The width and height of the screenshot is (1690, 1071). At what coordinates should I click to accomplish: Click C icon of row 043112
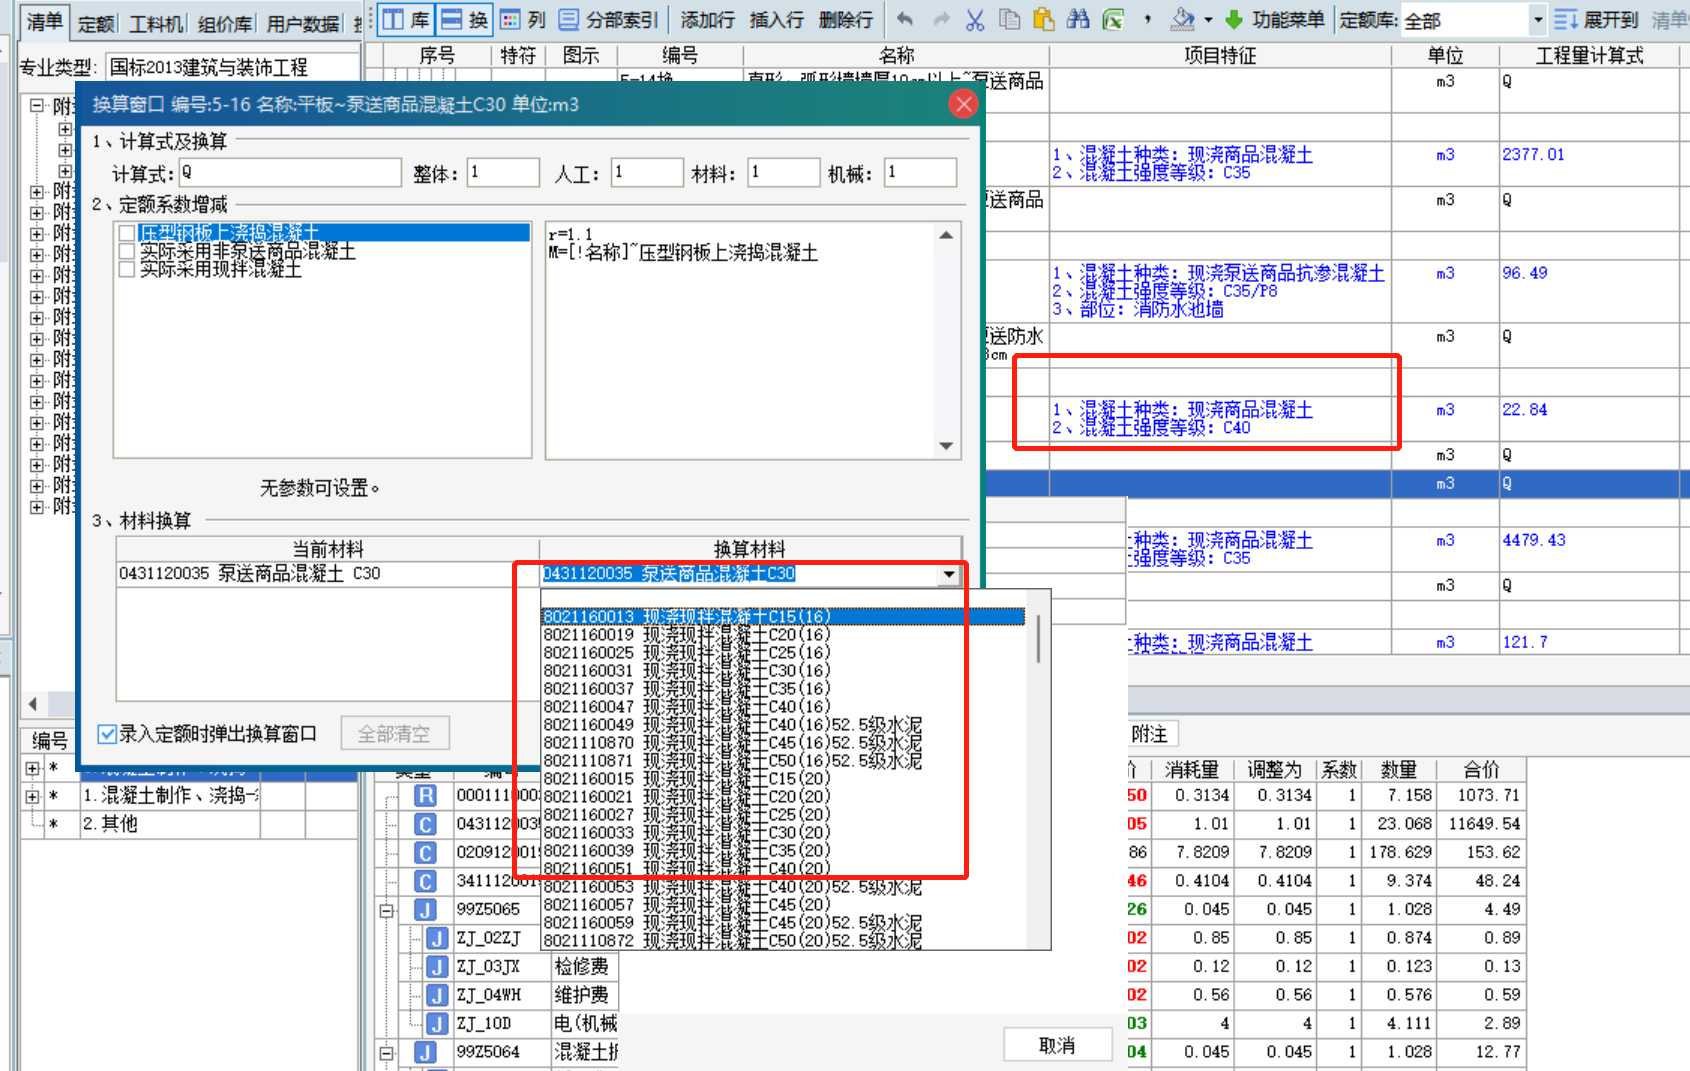426,824
